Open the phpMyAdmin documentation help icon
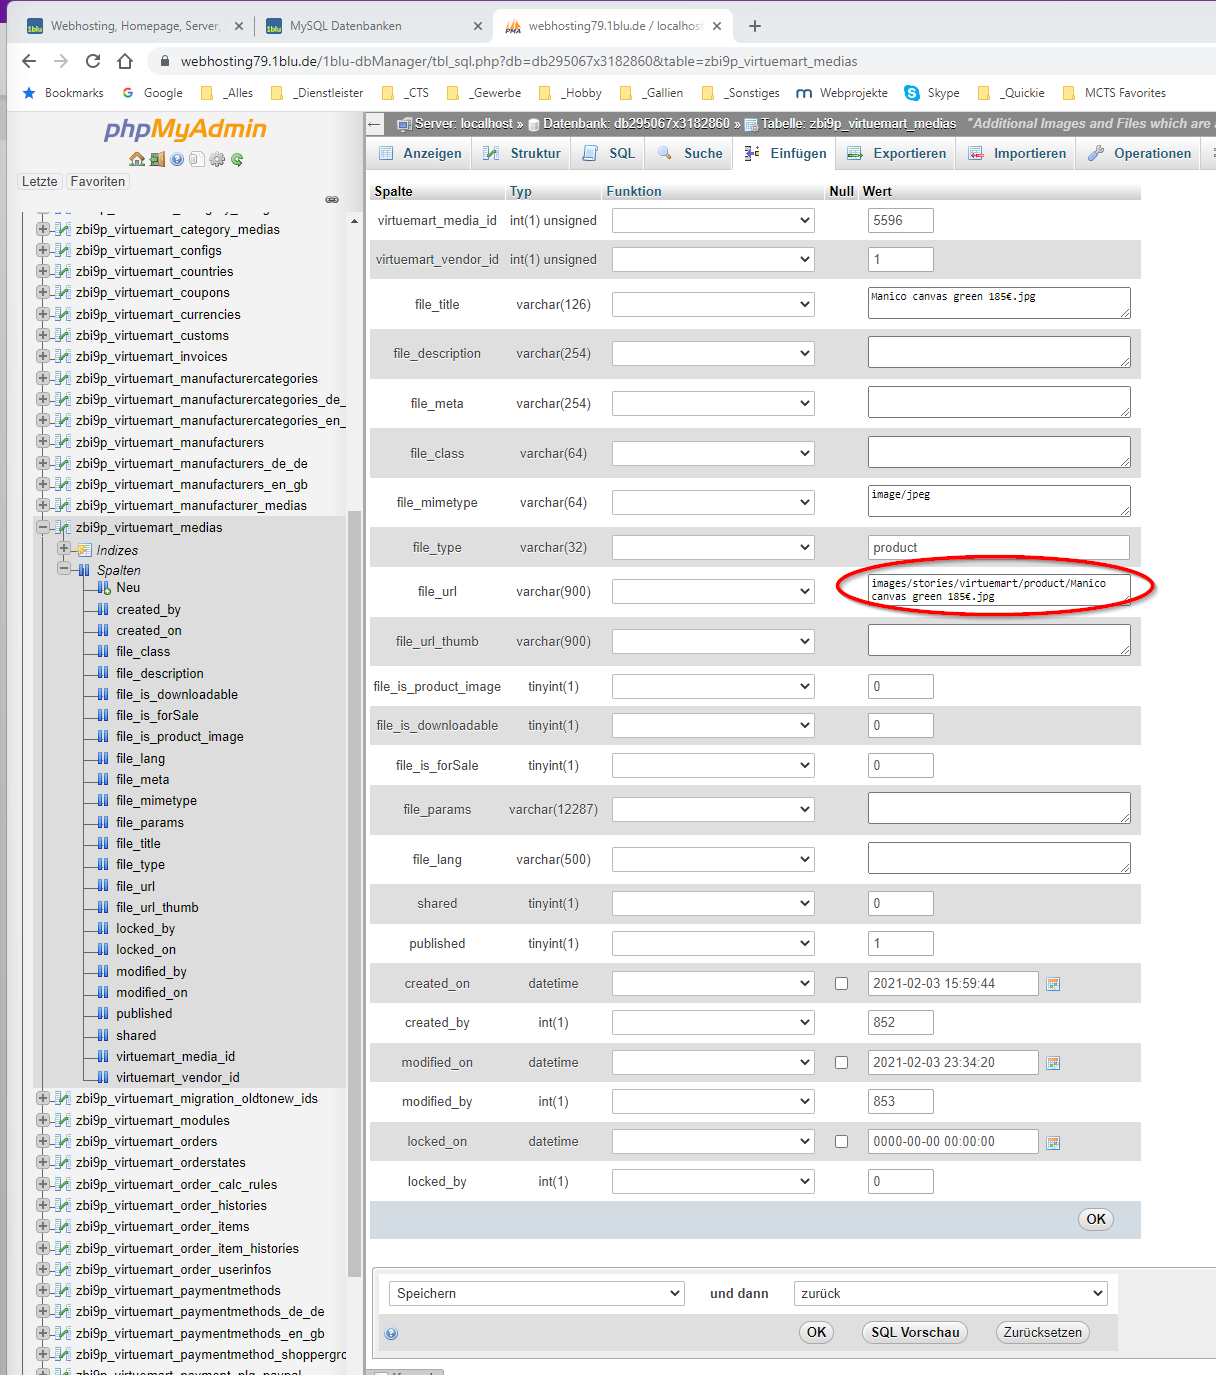This screenshot has height=1375, width=1216. pyautogui.click(x=177, y=160)
